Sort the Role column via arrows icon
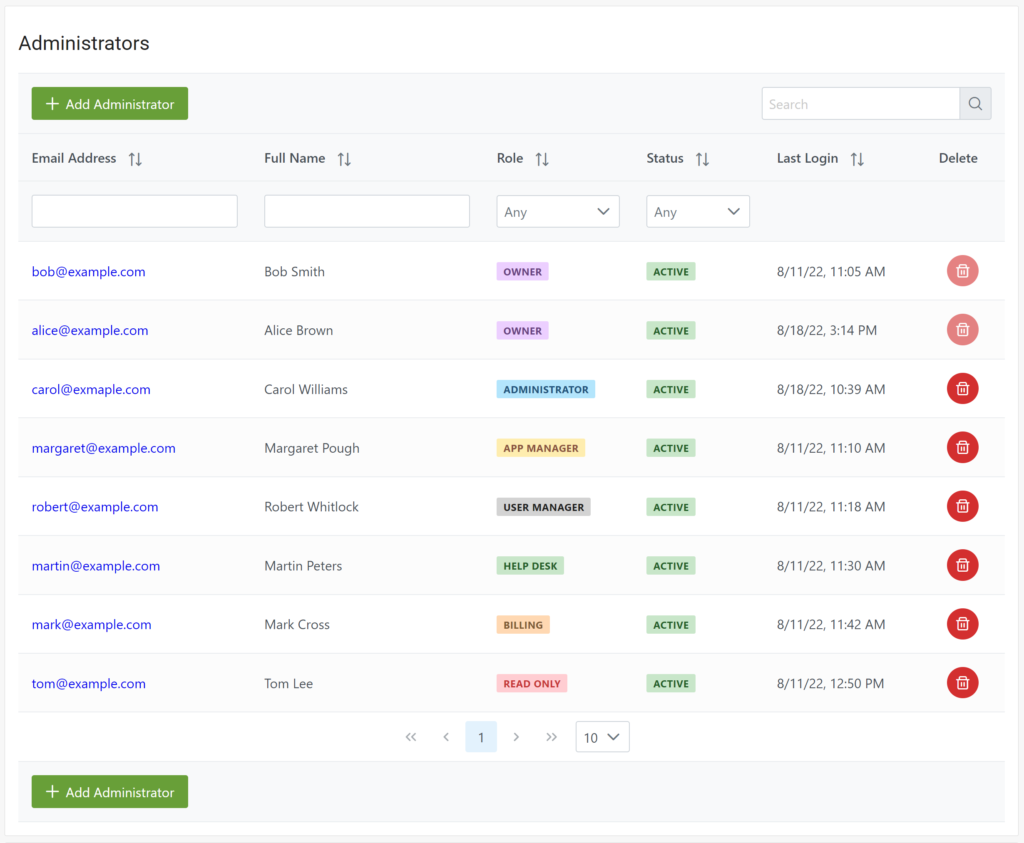The image size is (1024, 843). pos(542,159)
